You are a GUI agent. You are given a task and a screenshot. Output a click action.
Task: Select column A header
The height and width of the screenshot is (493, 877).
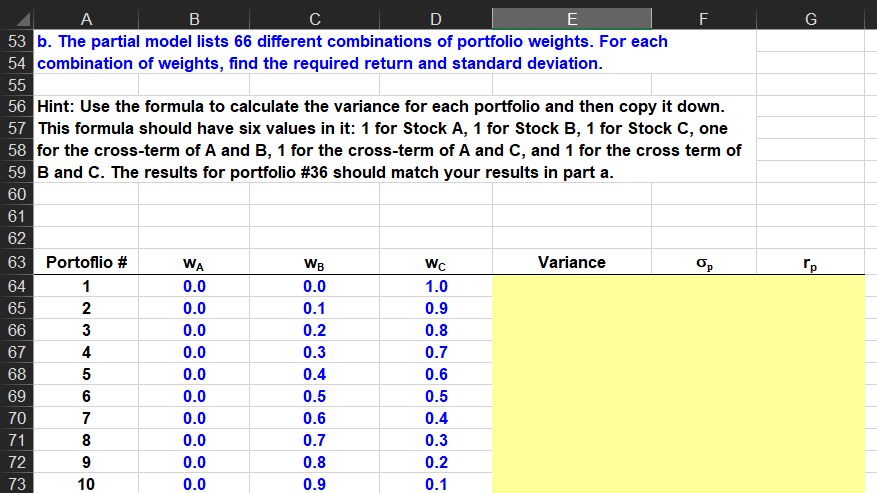(x=86, y=19)
